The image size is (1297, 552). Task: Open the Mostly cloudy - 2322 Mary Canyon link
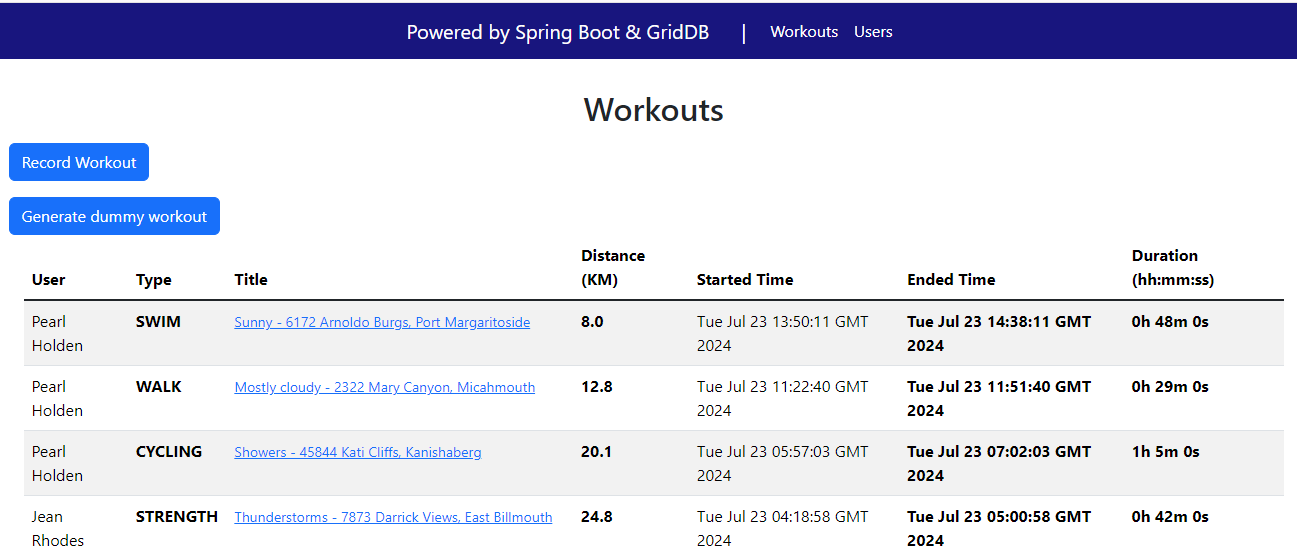pos(384,388)
